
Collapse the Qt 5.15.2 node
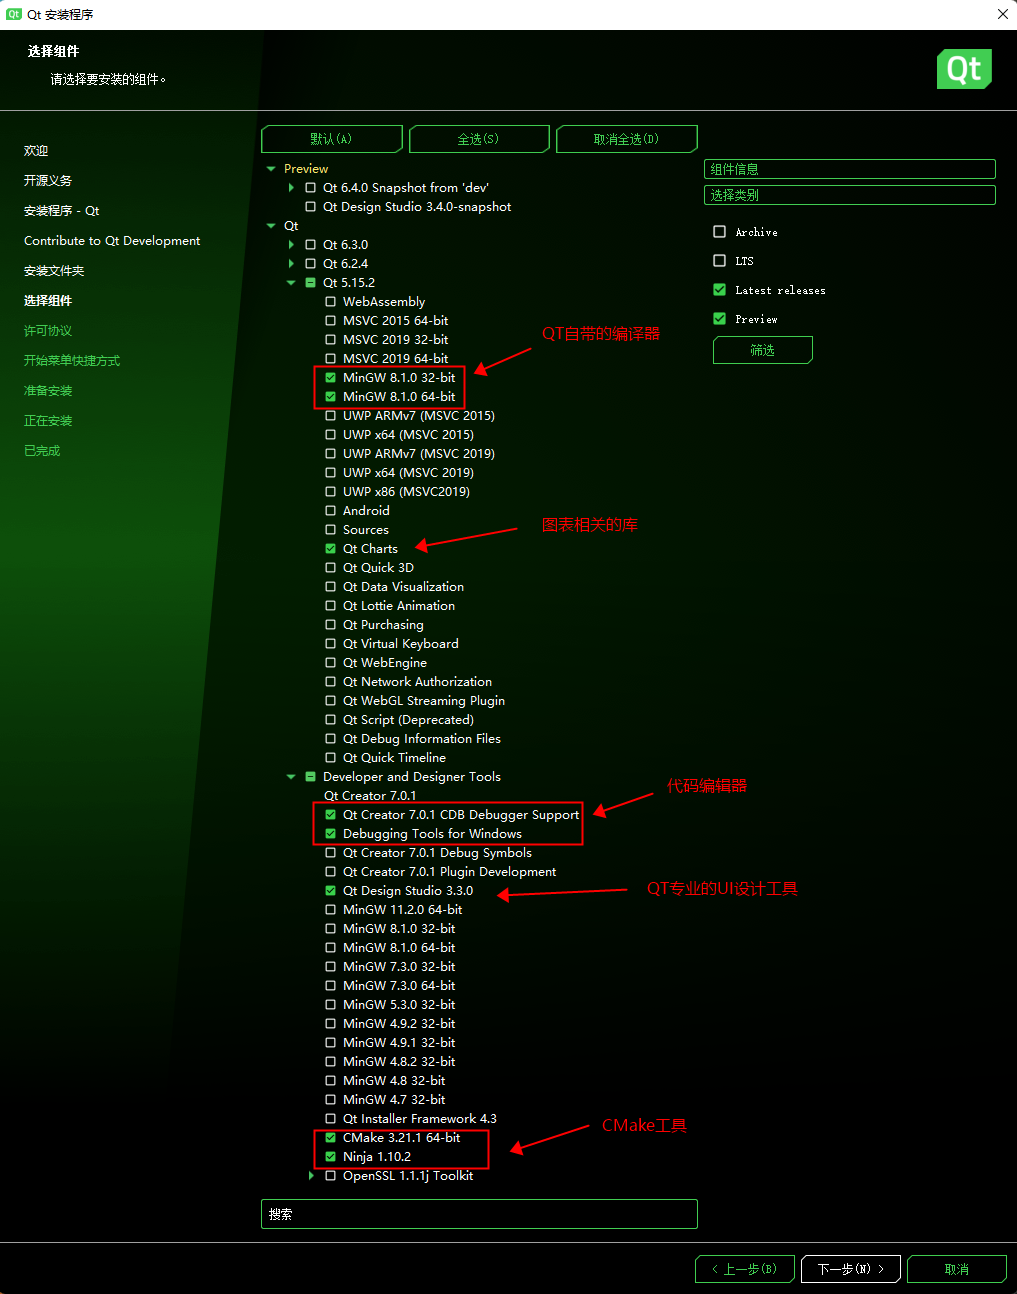pos(291,283)
